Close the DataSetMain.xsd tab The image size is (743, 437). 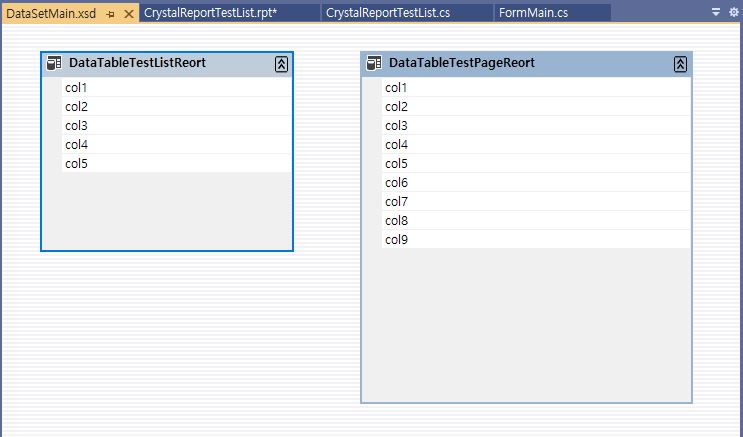point(128,14)
